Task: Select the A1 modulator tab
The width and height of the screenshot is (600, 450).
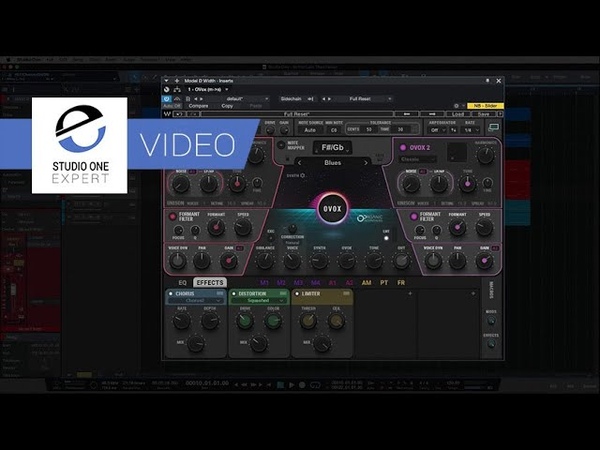Action: [x=332, y=283]
